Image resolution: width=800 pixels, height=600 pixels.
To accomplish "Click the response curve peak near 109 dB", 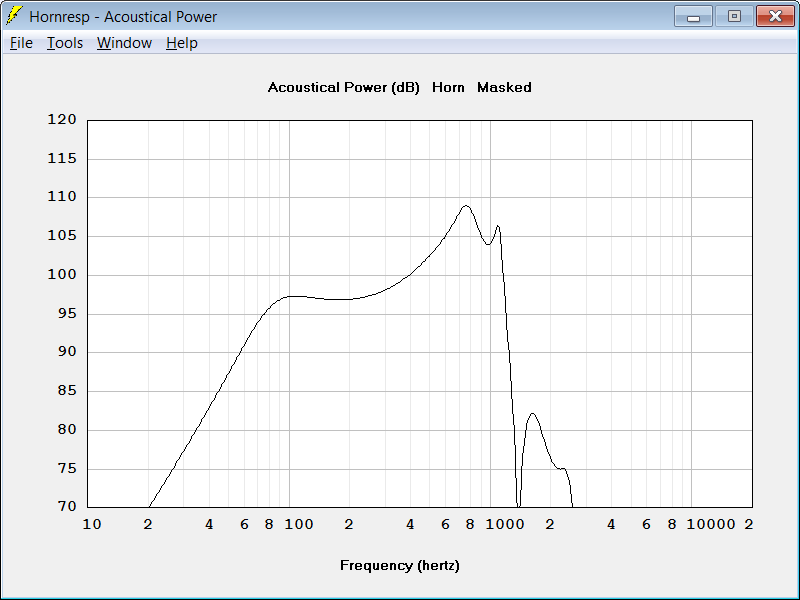I will [465, 206].
